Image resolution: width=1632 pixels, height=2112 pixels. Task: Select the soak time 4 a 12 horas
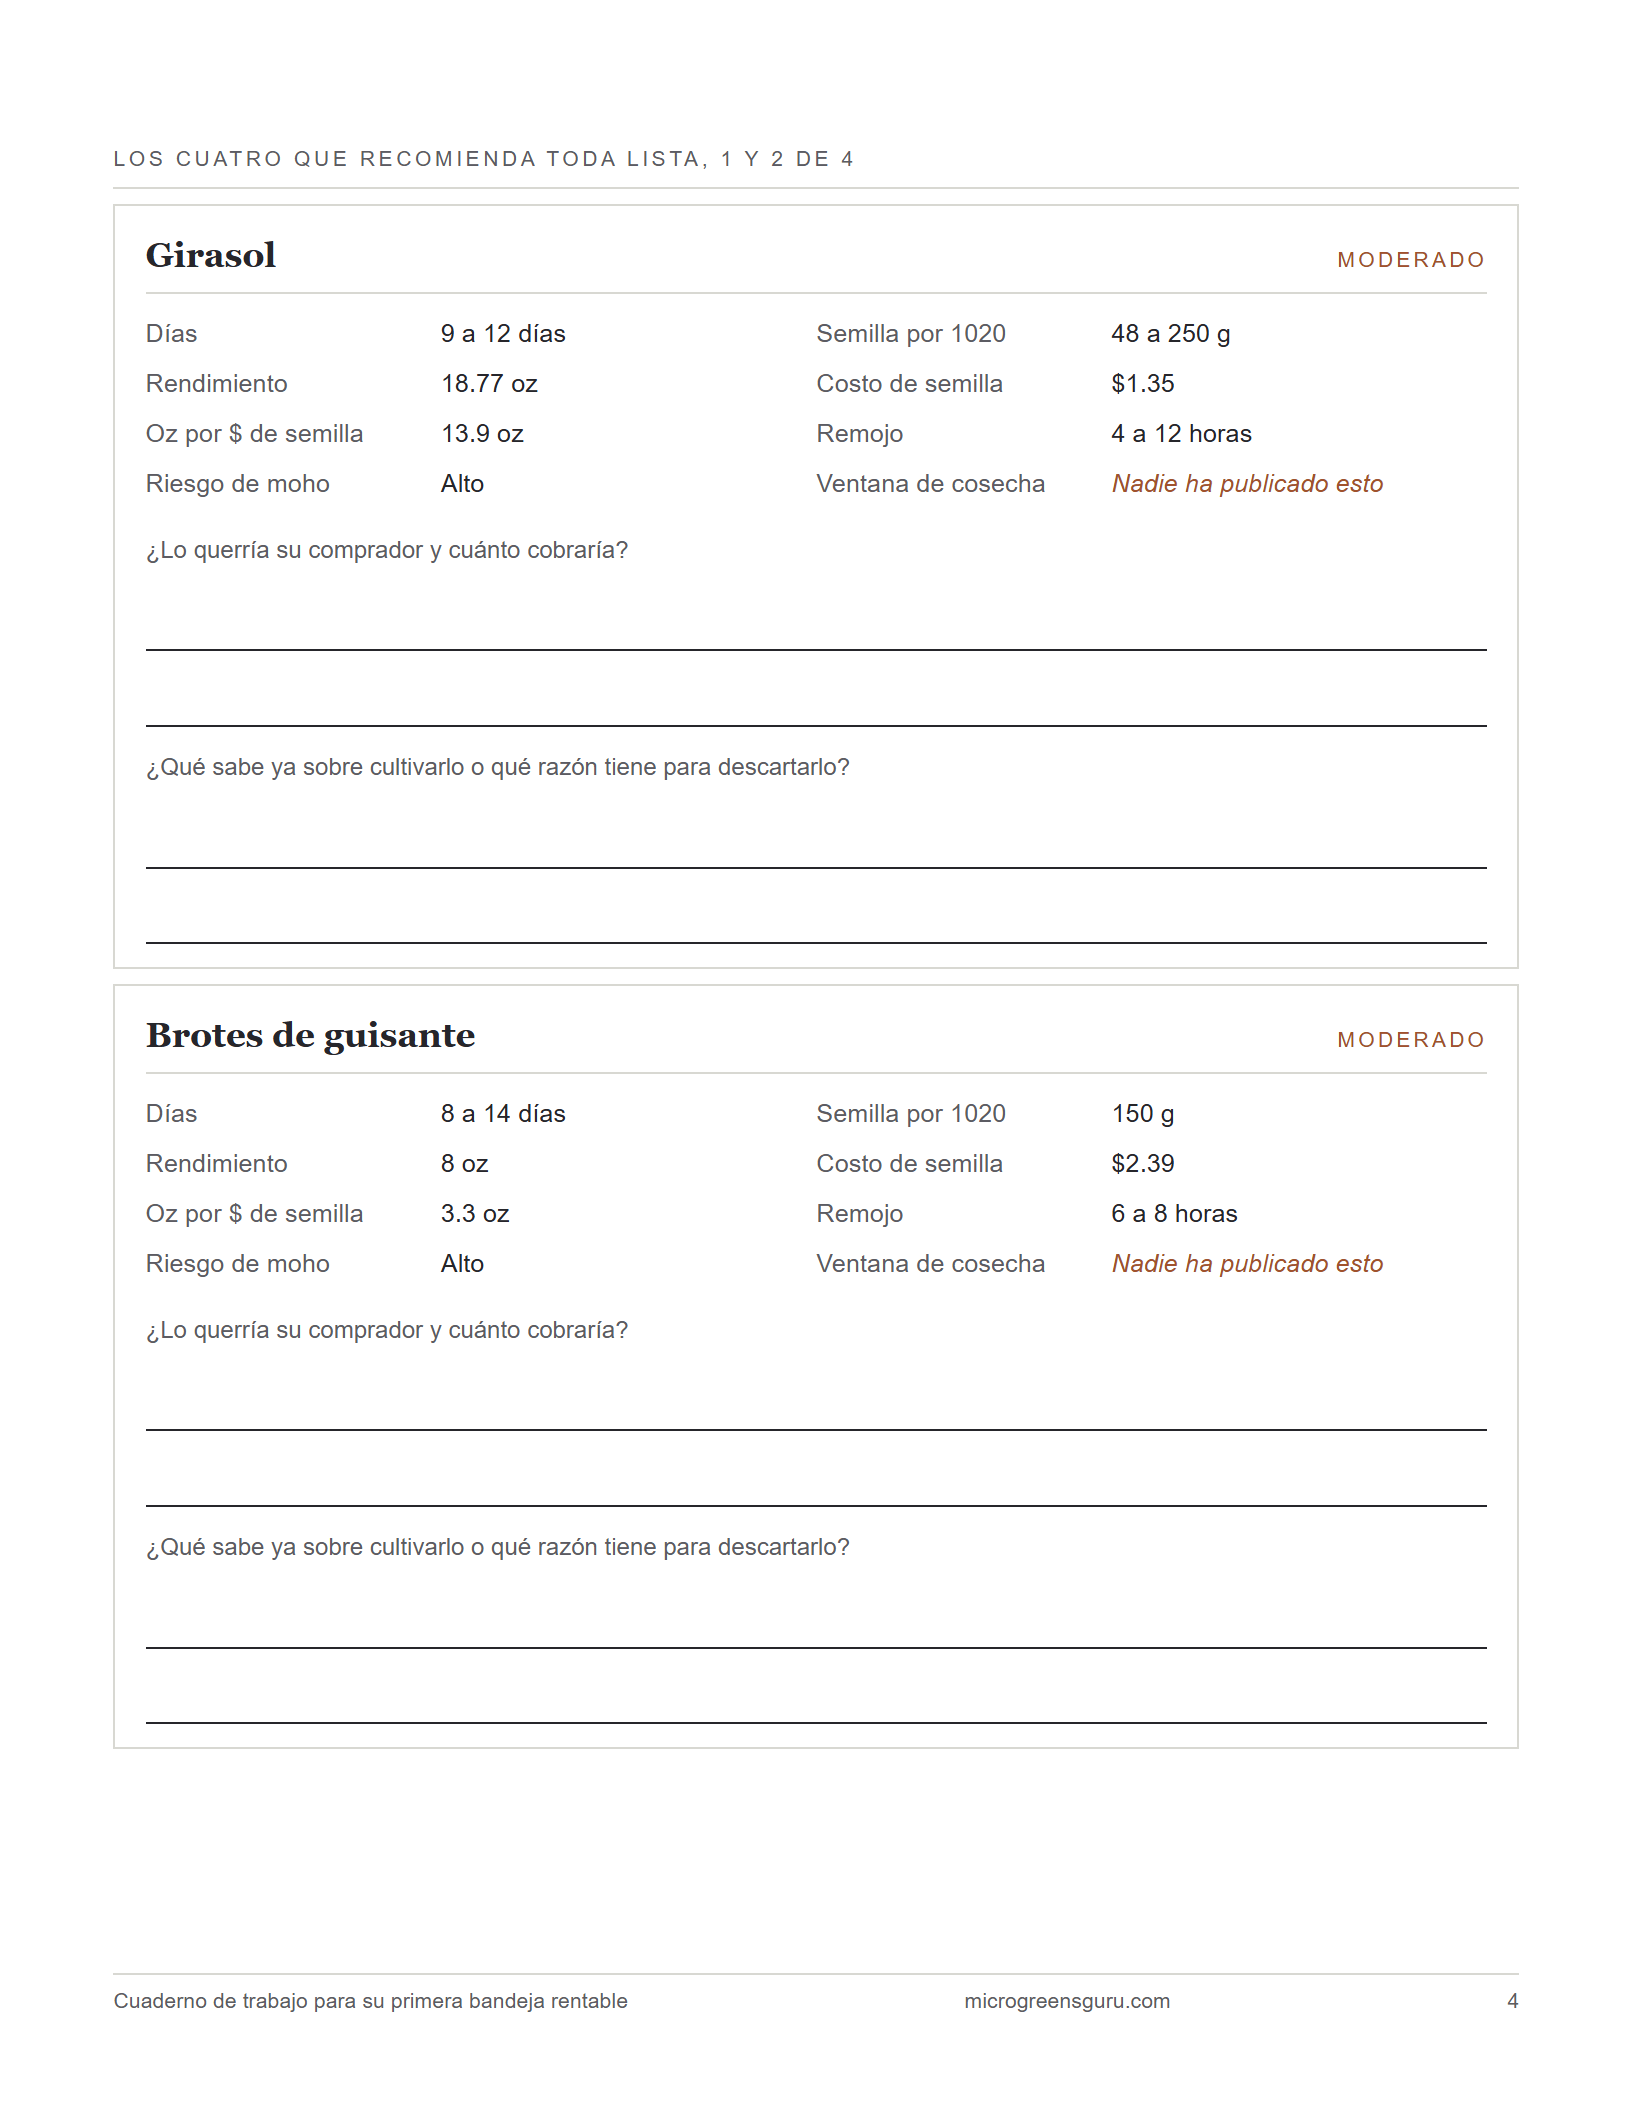(x=1181, y=434)
